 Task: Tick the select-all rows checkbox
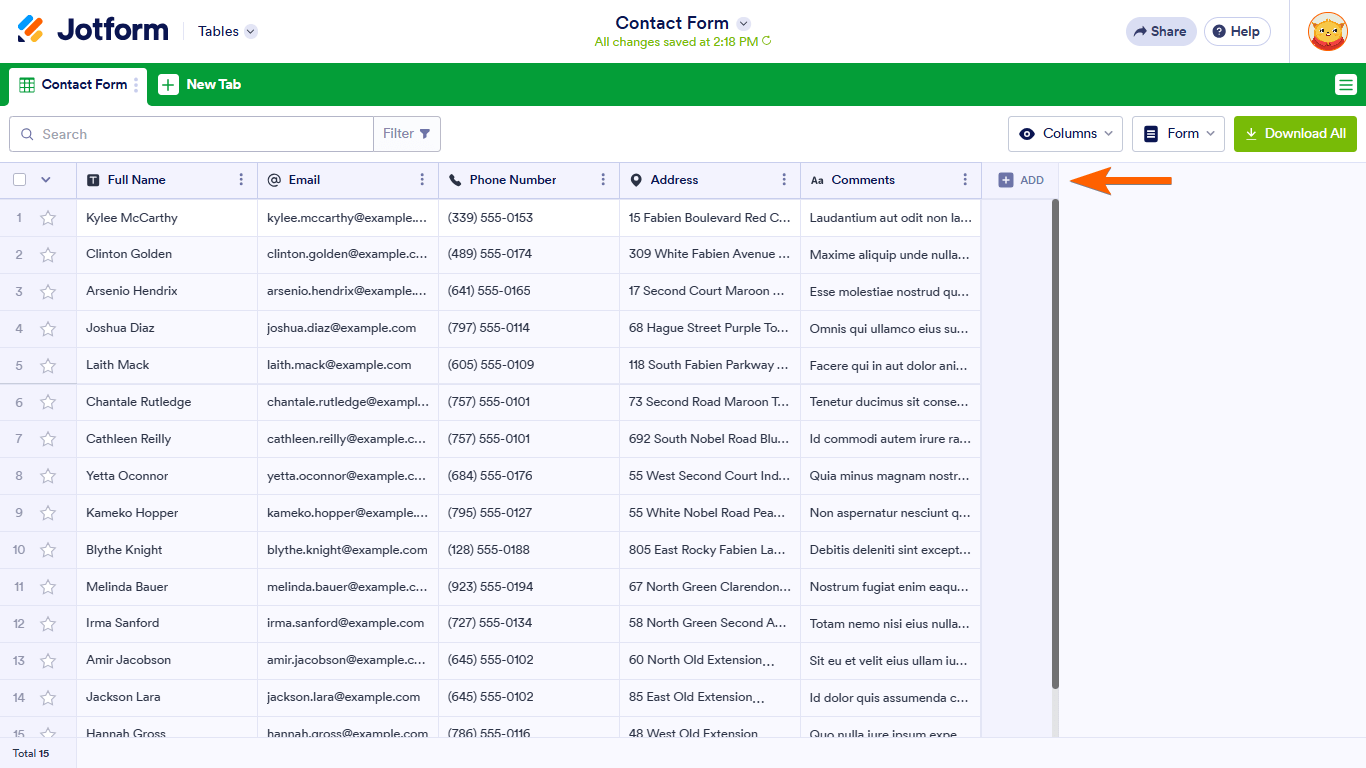(20, 180)
